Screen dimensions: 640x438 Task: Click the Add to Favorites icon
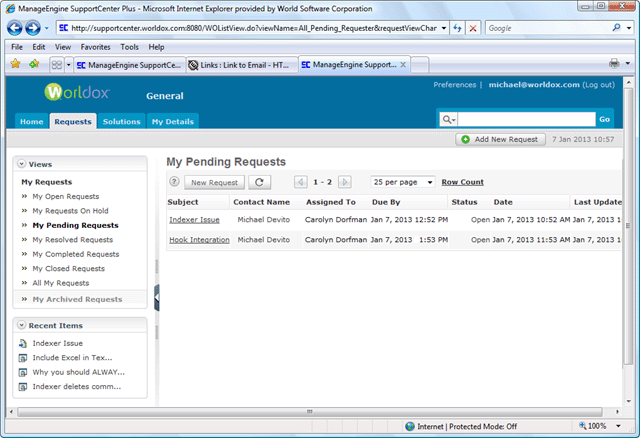click(x=34, y=64)
